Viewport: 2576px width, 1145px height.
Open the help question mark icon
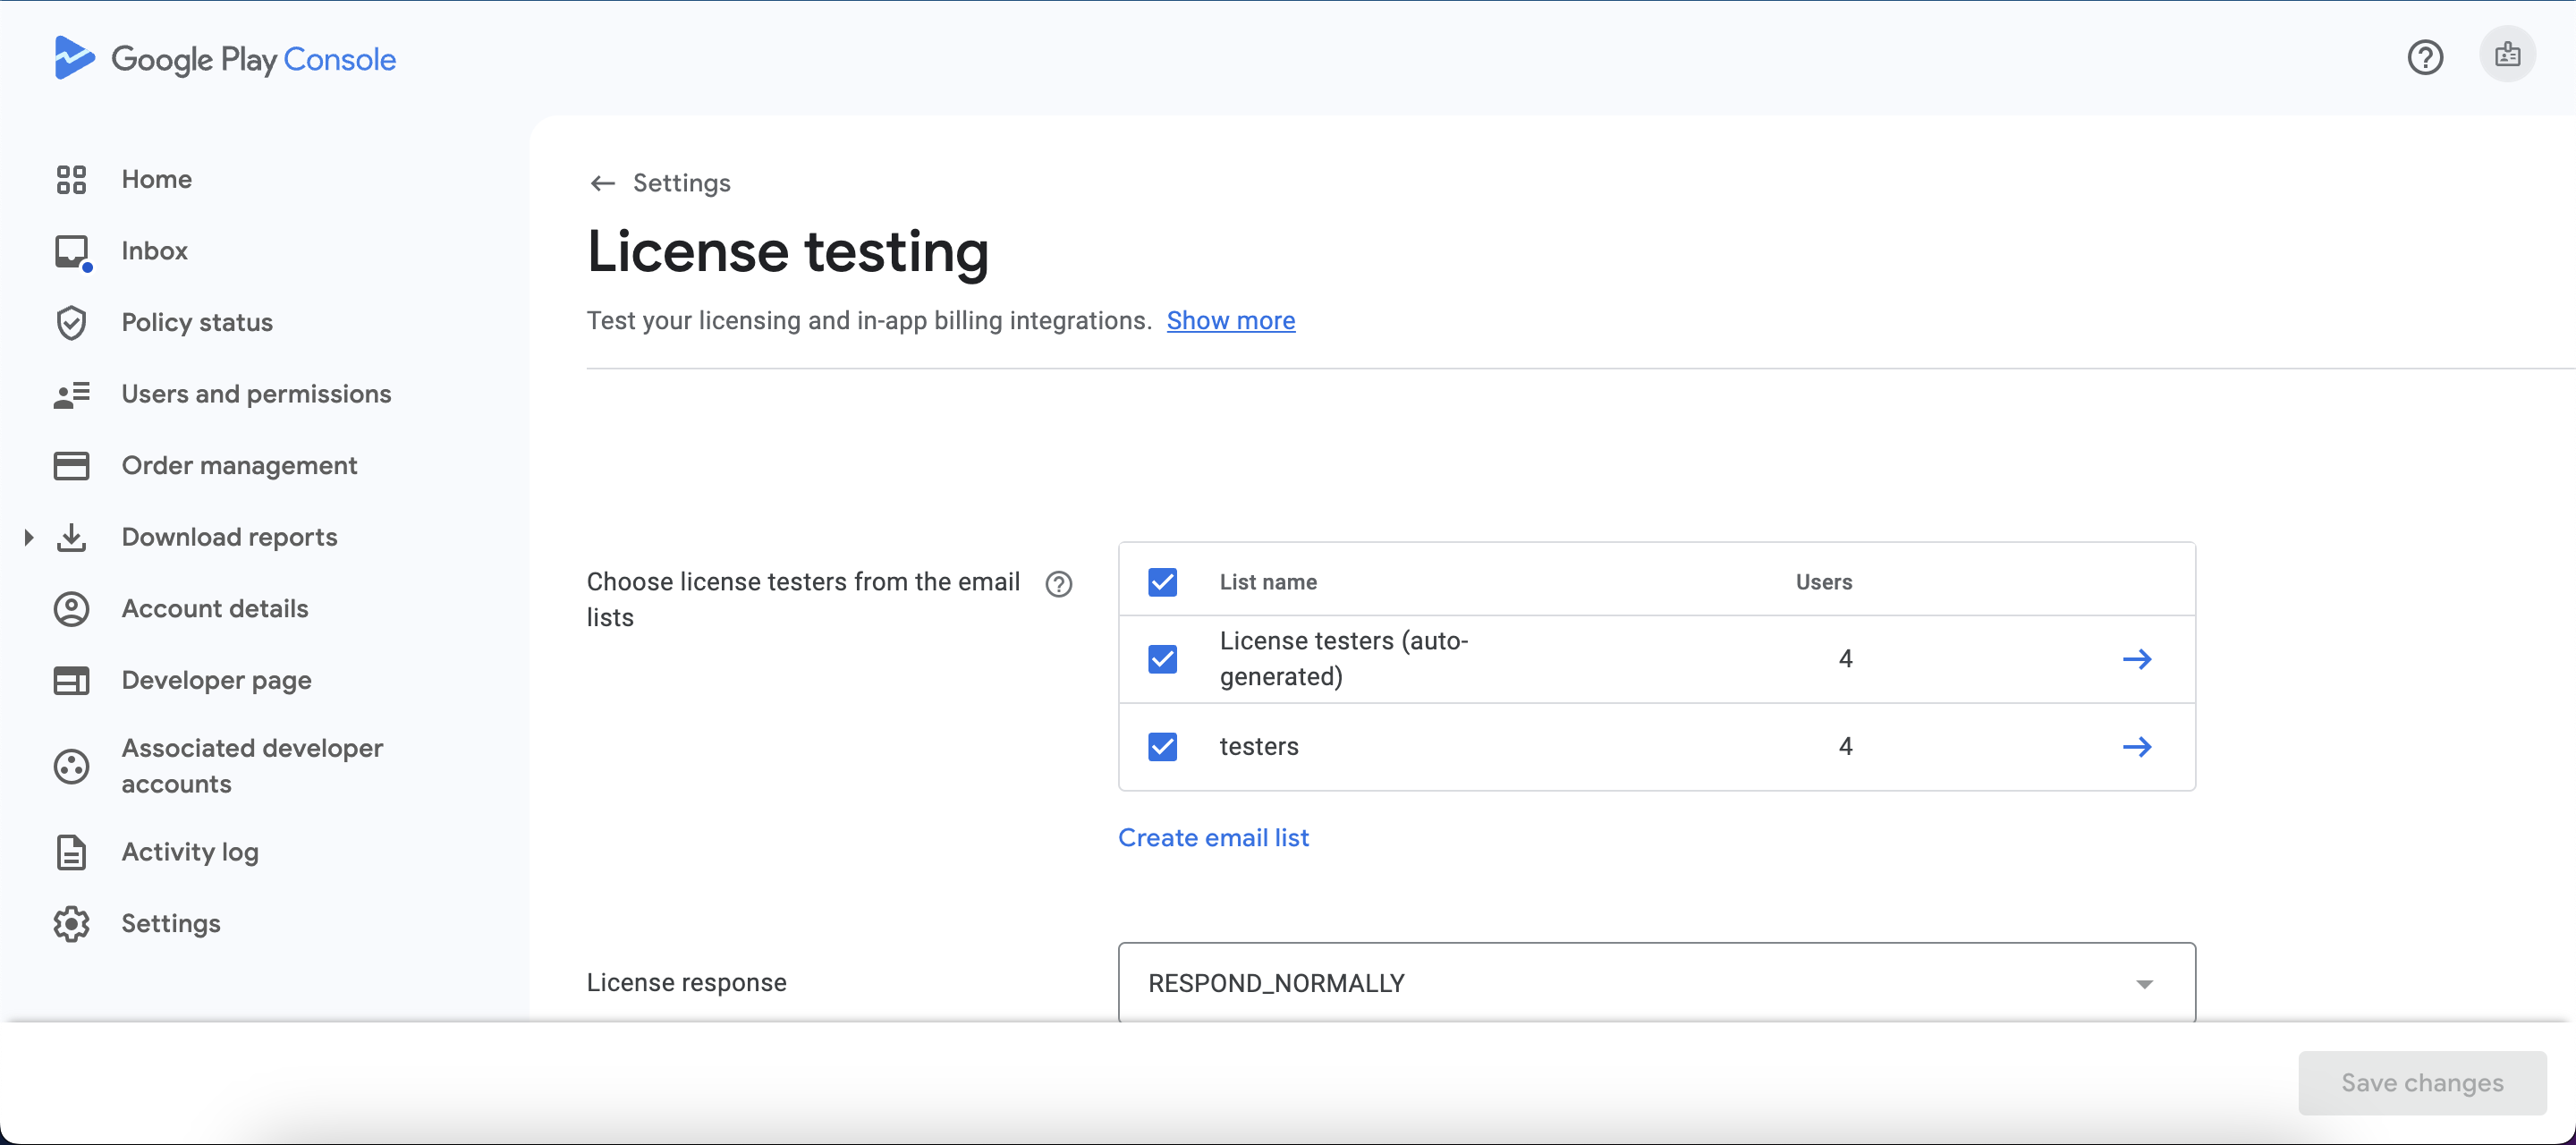[x=2424, y=57]
